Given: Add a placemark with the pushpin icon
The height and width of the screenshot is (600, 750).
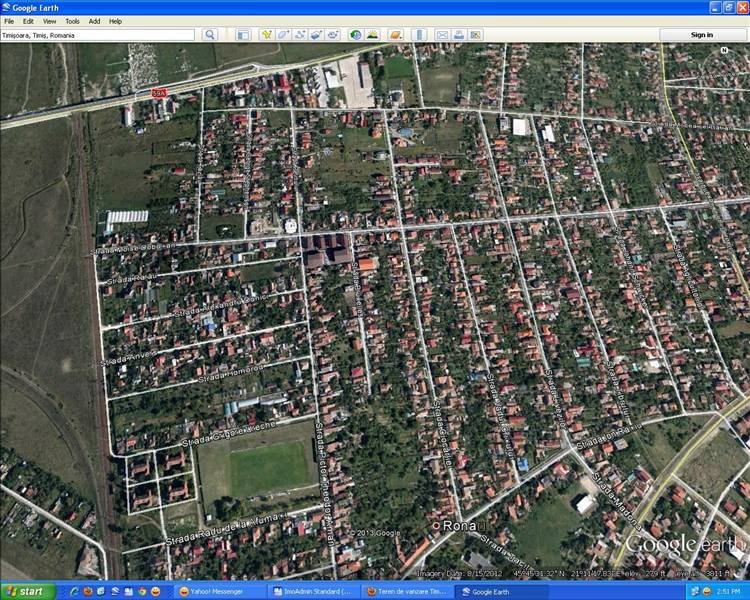Looking at the screenshot, I should 267,35.
